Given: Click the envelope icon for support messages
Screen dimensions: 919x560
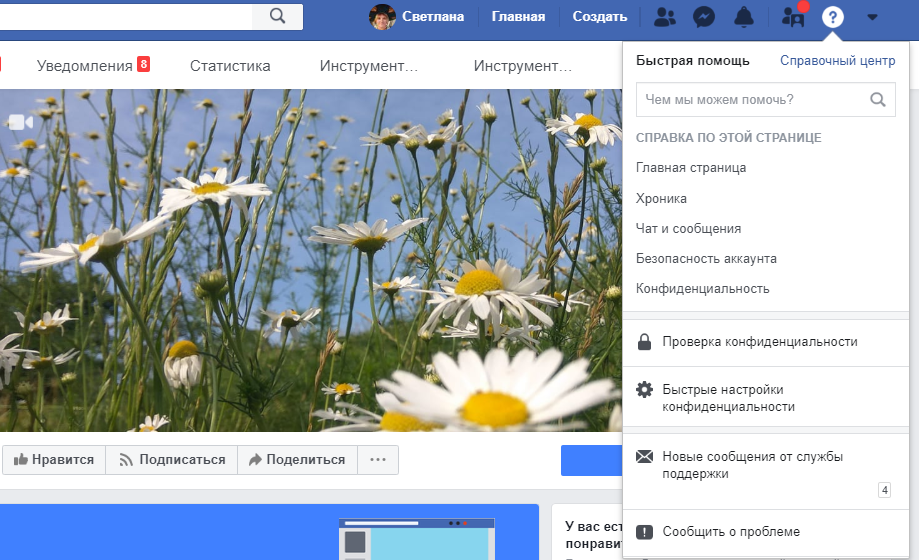Looking at the screenshot, I should pos(644,456).
